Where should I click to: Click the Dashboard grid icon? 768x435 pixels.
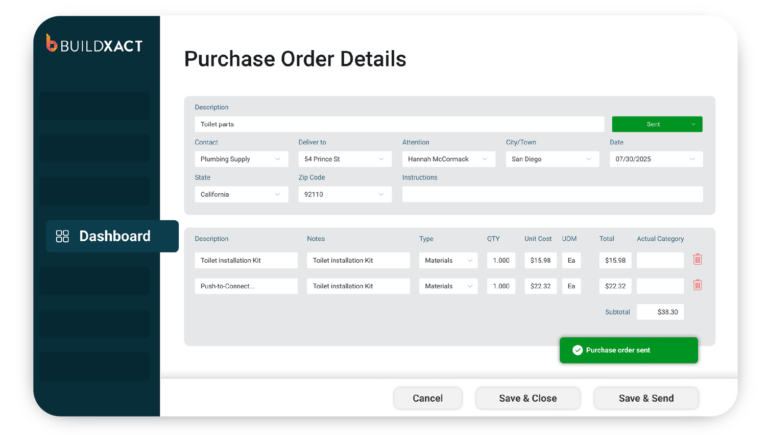click(62, 236)
